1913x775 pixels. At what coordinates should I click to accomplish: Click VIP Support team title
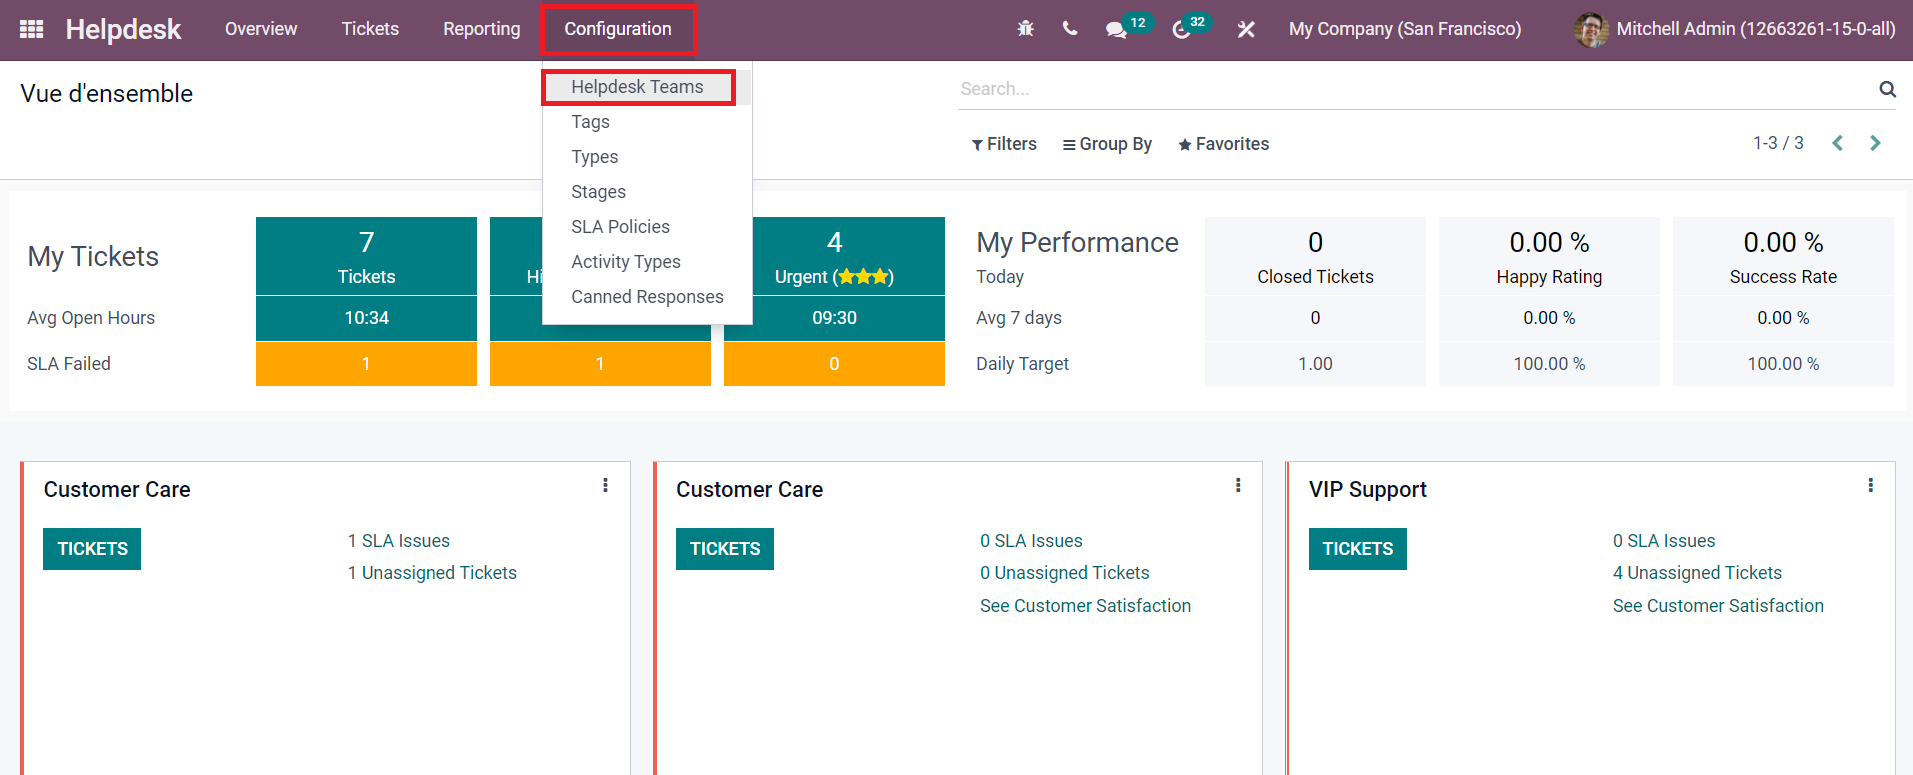pyautogui.click(x=1367, y=490)
